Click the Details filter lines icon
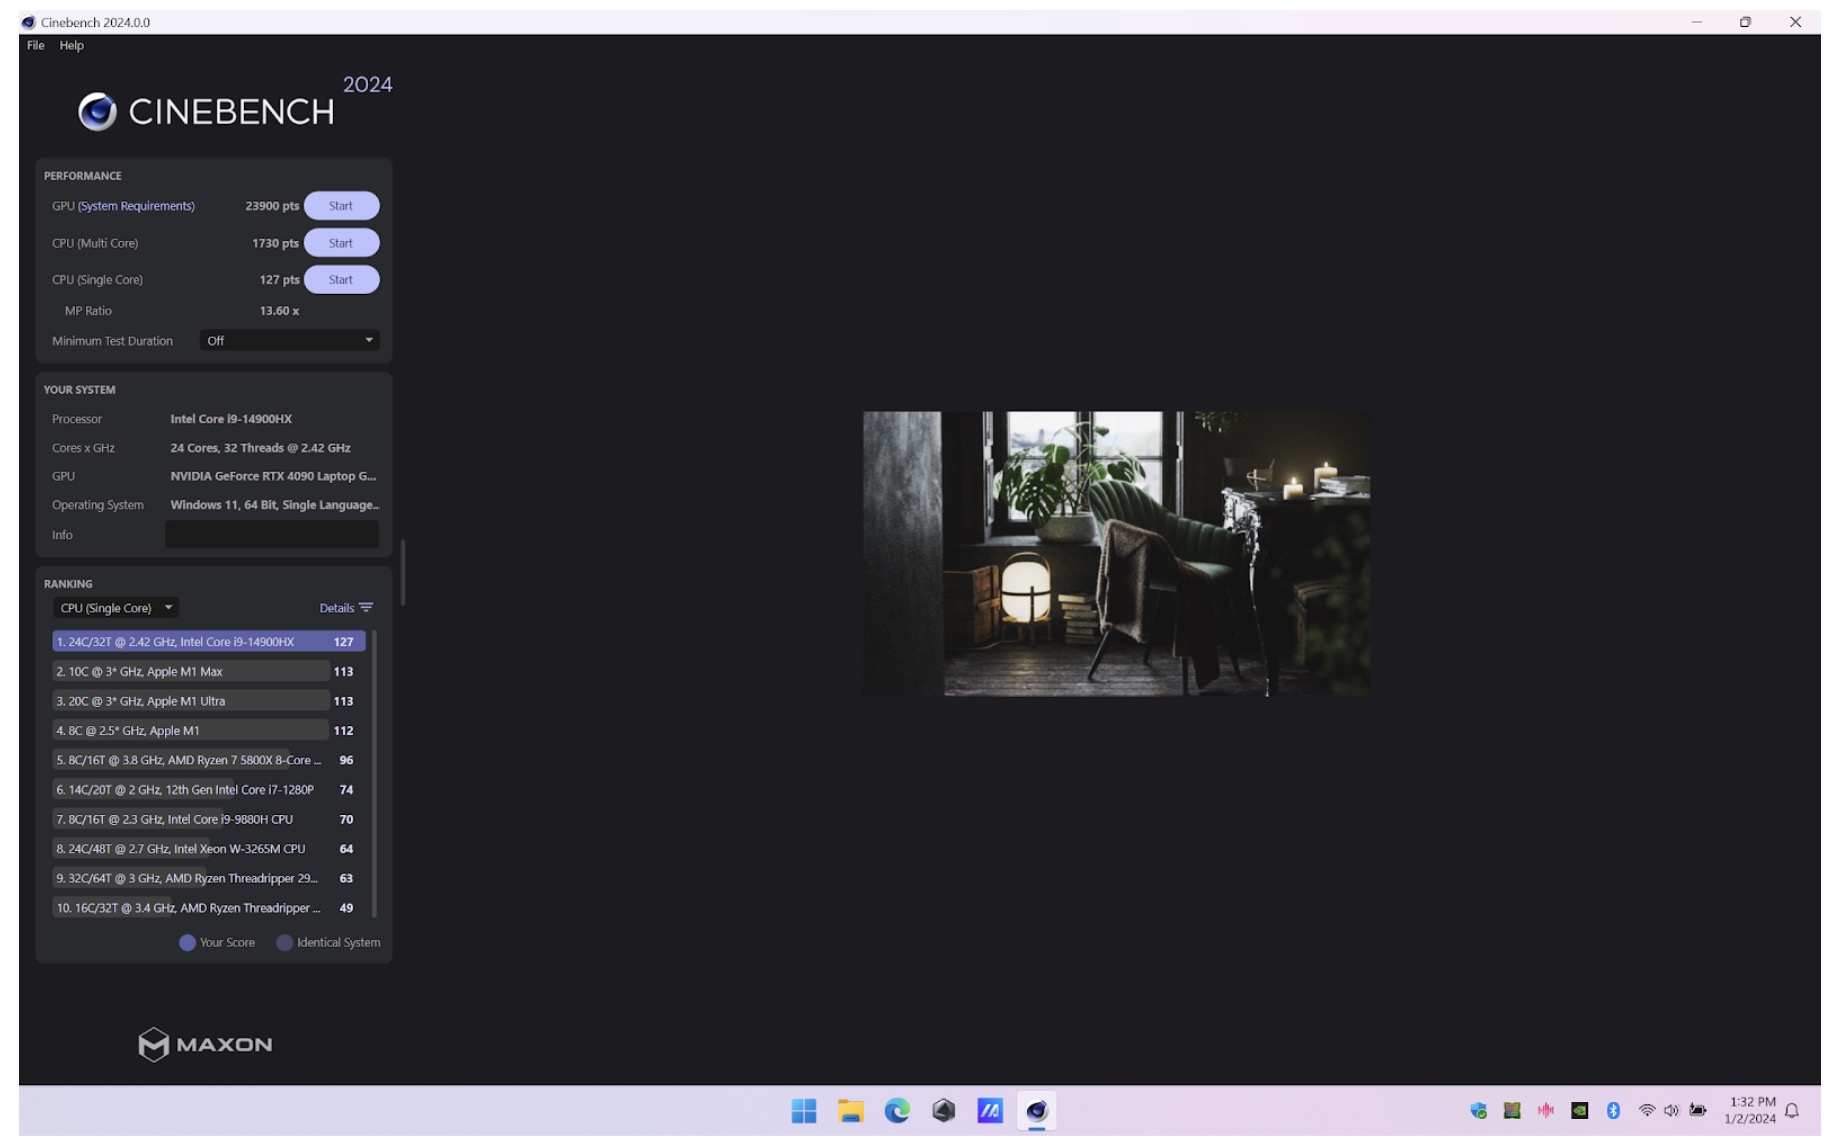 [366, 608]
